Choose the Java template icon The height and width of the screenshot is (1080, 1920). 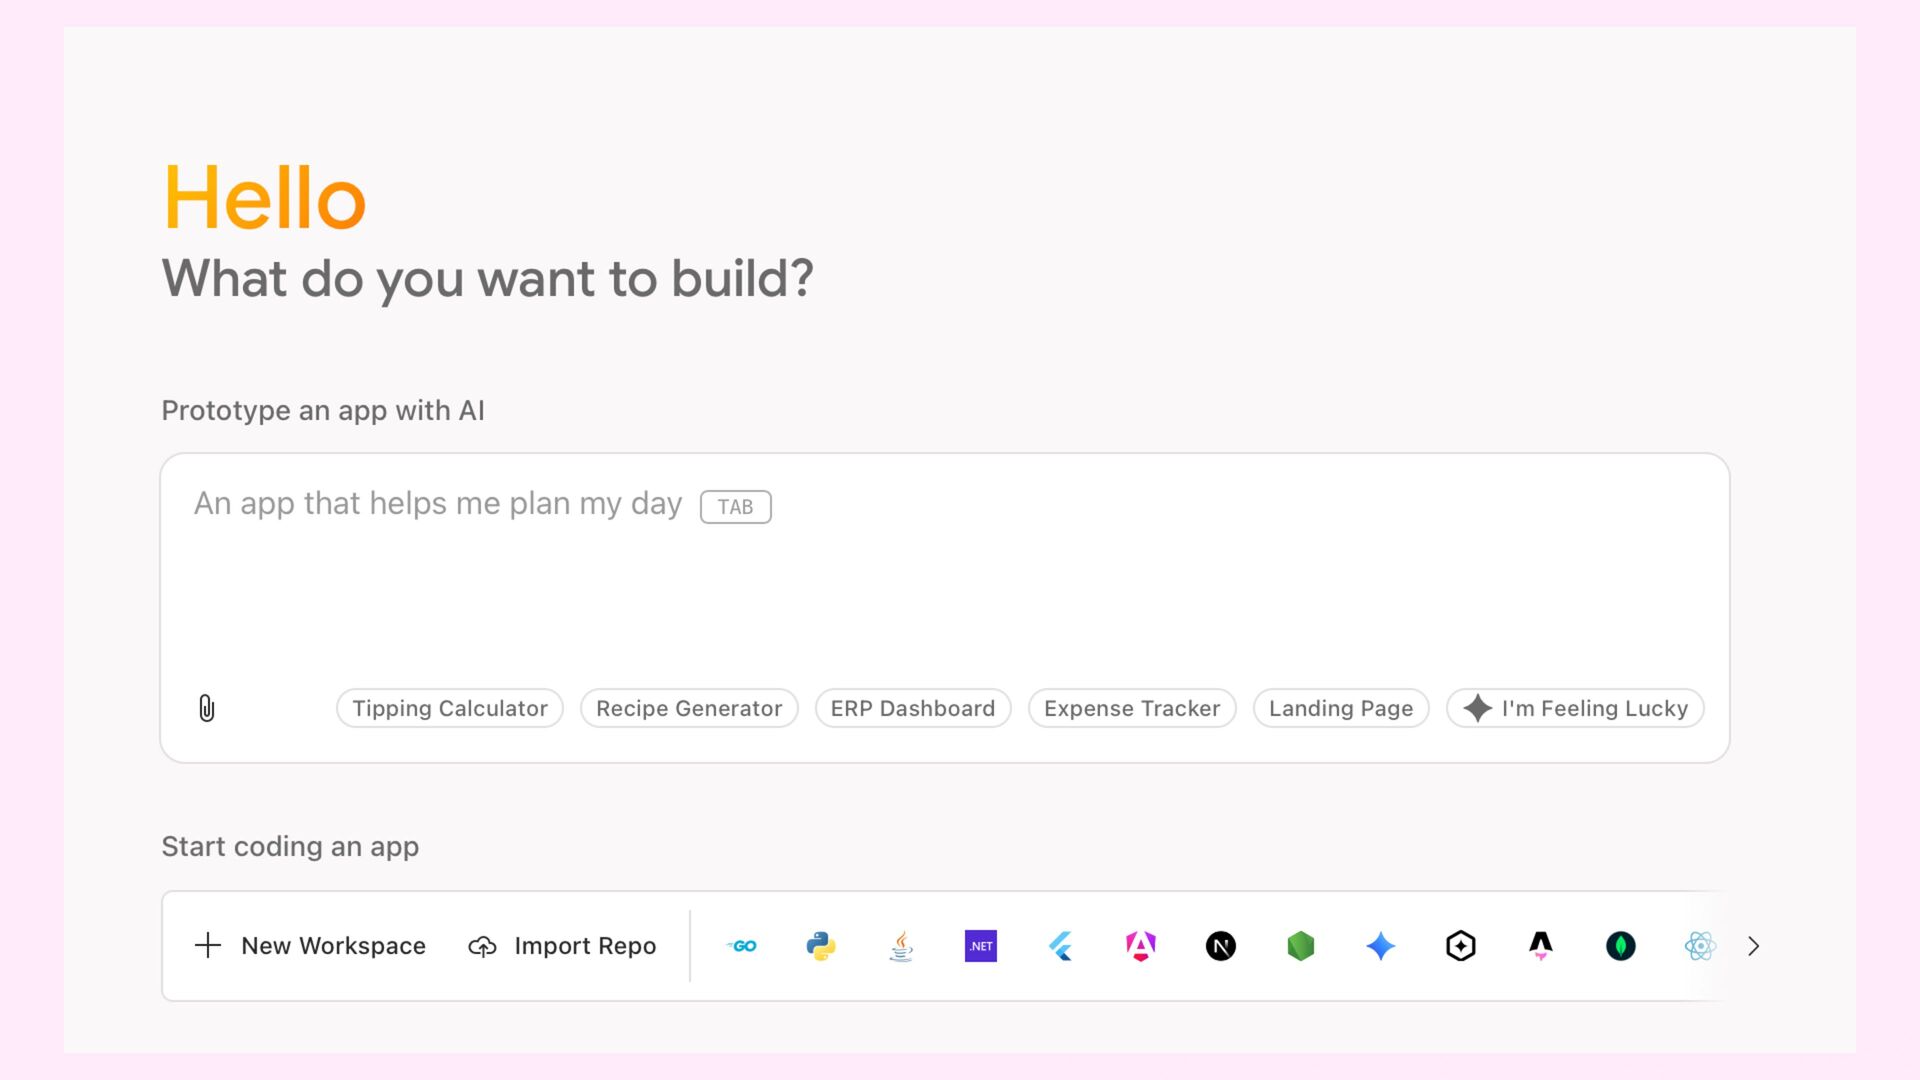point(901,946)
